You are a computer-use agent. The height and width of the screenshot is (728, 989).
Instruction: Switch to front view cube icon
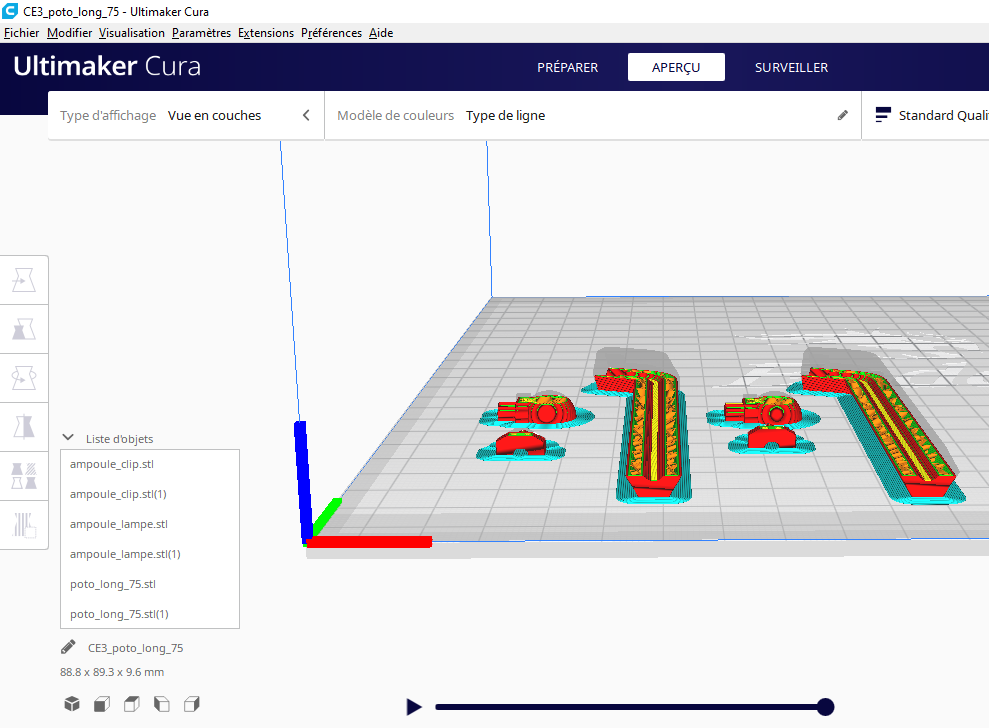coord(102,704)
